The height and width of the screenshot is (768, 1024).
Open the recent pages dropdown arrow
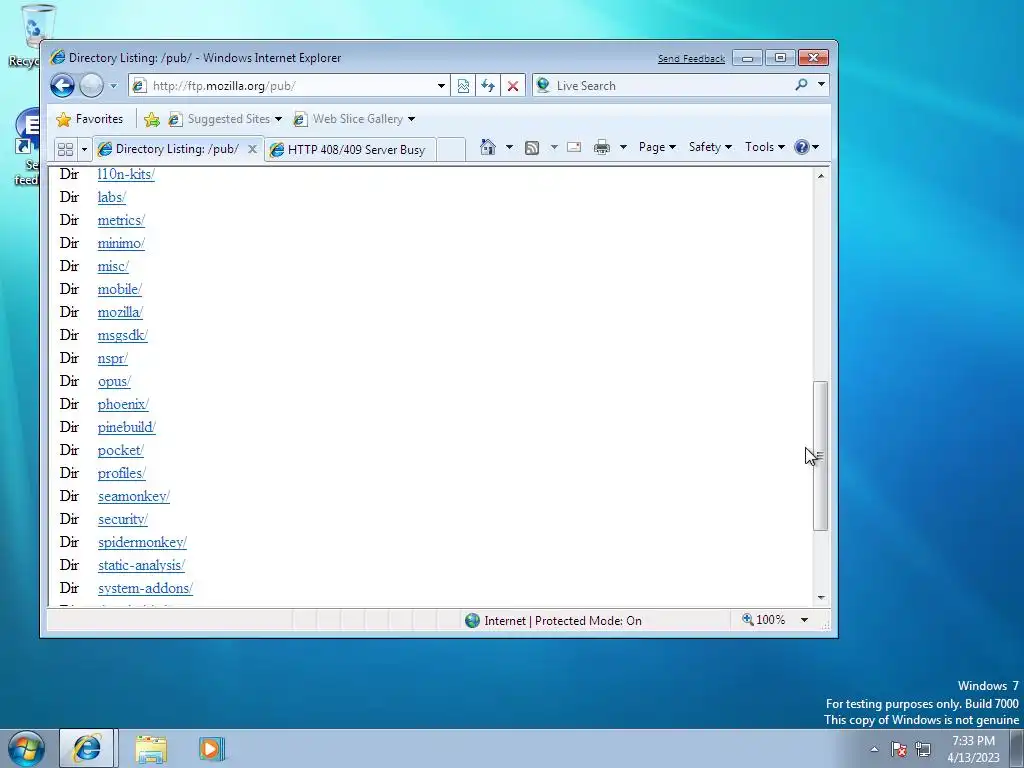(113, 86)
